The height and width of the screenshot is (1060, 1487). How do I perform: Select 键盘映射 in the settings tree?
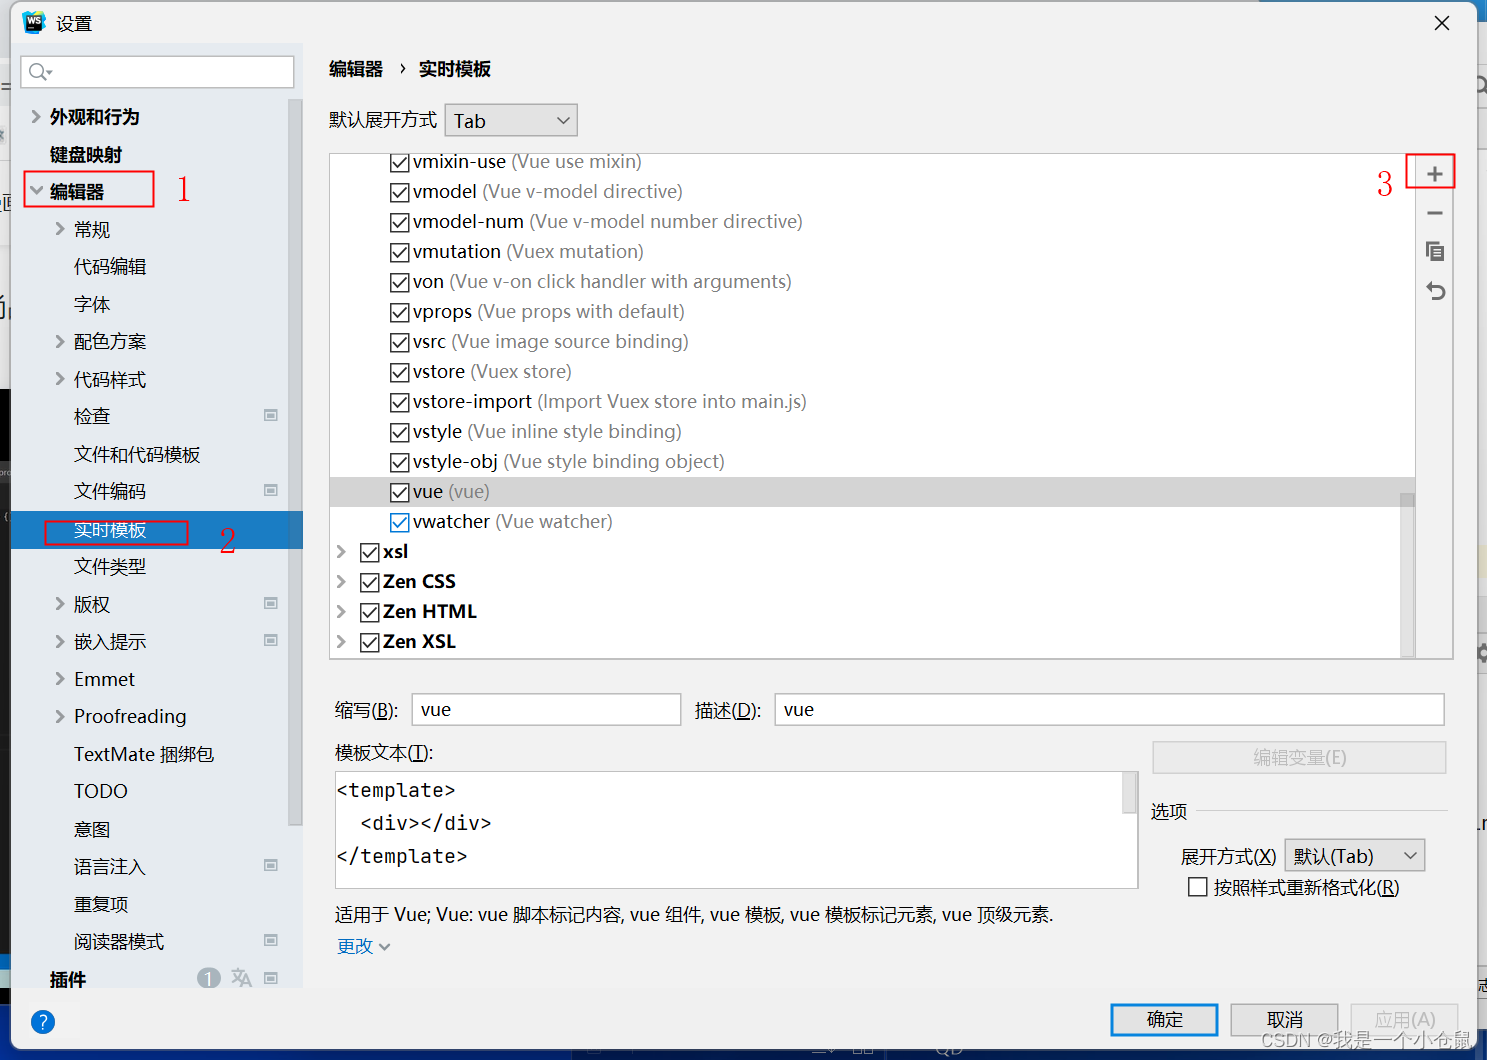point(86,154)
